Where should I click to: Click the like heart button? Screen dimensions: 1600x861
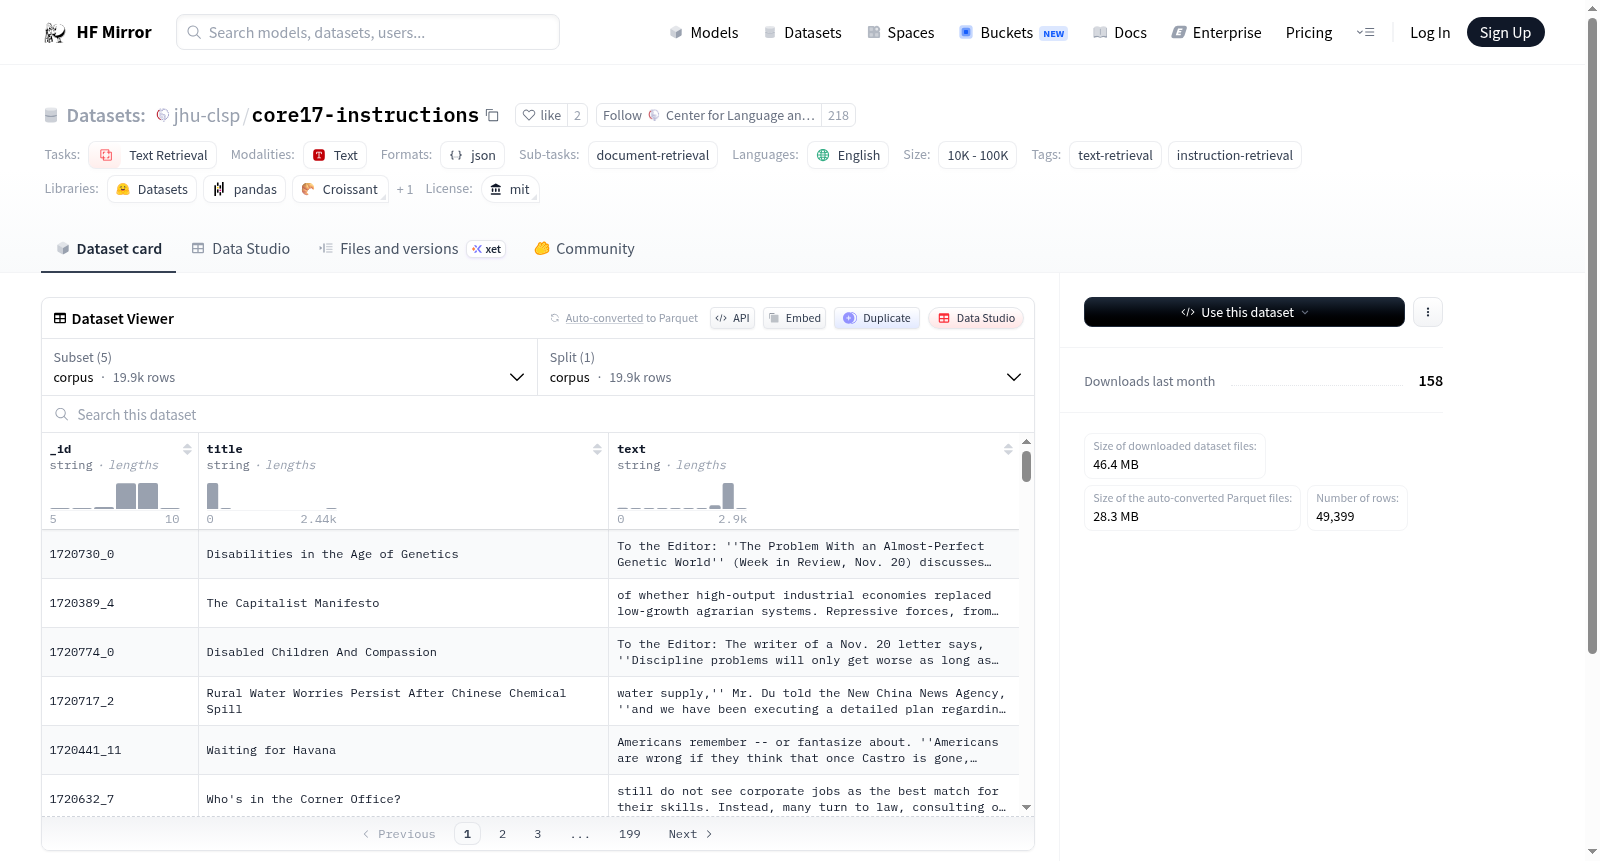point(541,115)
